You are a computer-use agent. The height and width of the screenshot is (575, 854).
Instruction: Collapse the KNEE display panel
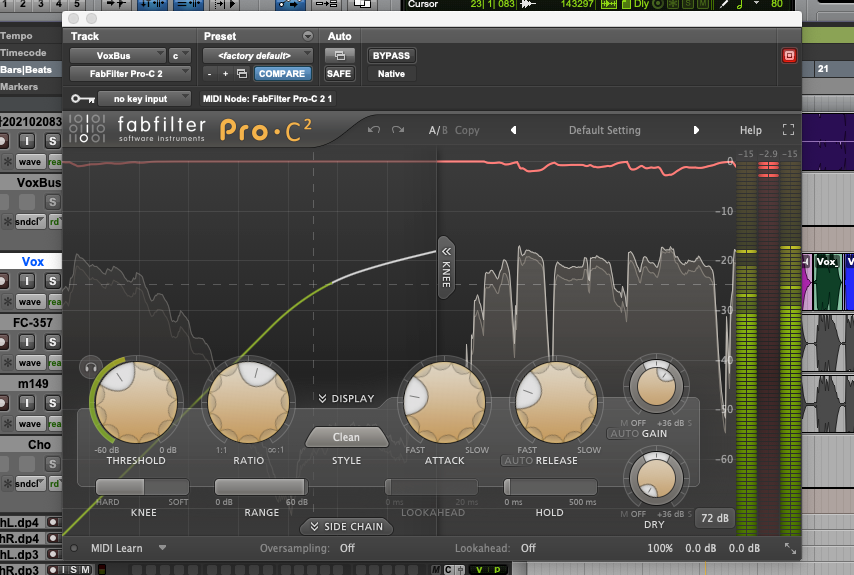pyautogui.click(x=446, y=267)
